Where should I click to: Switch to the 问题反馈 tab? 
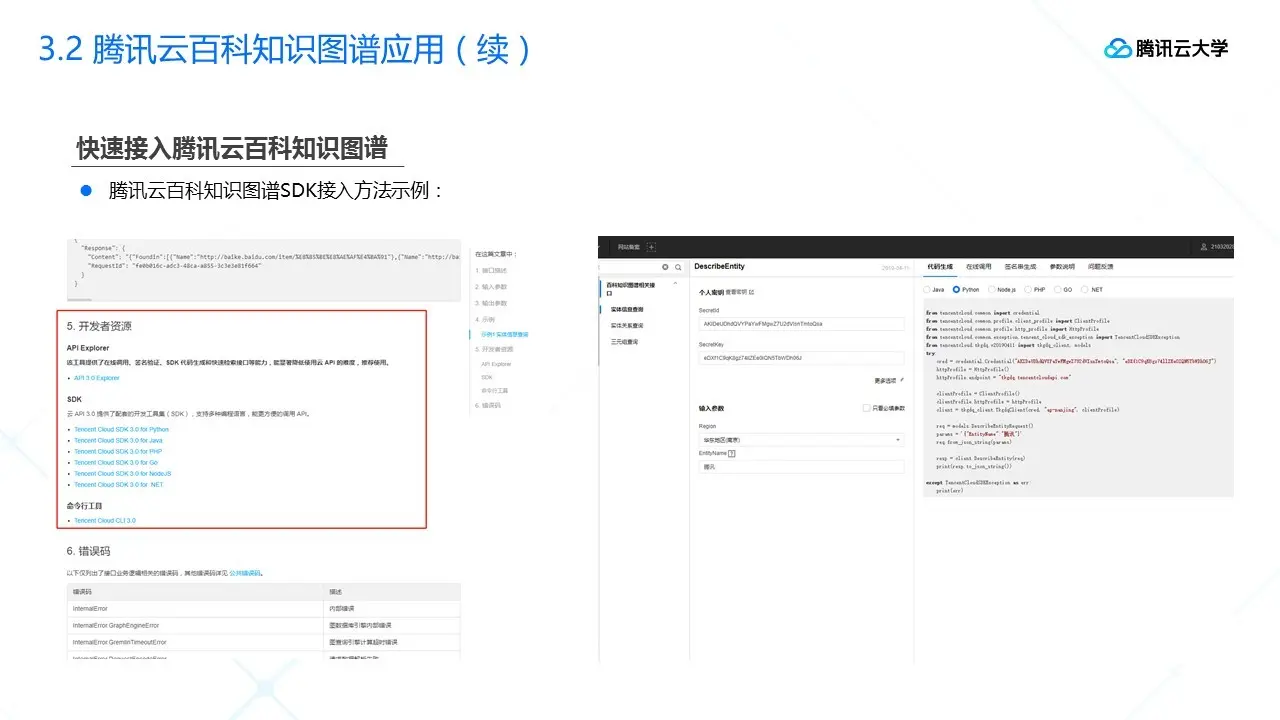click(1100, 267)
